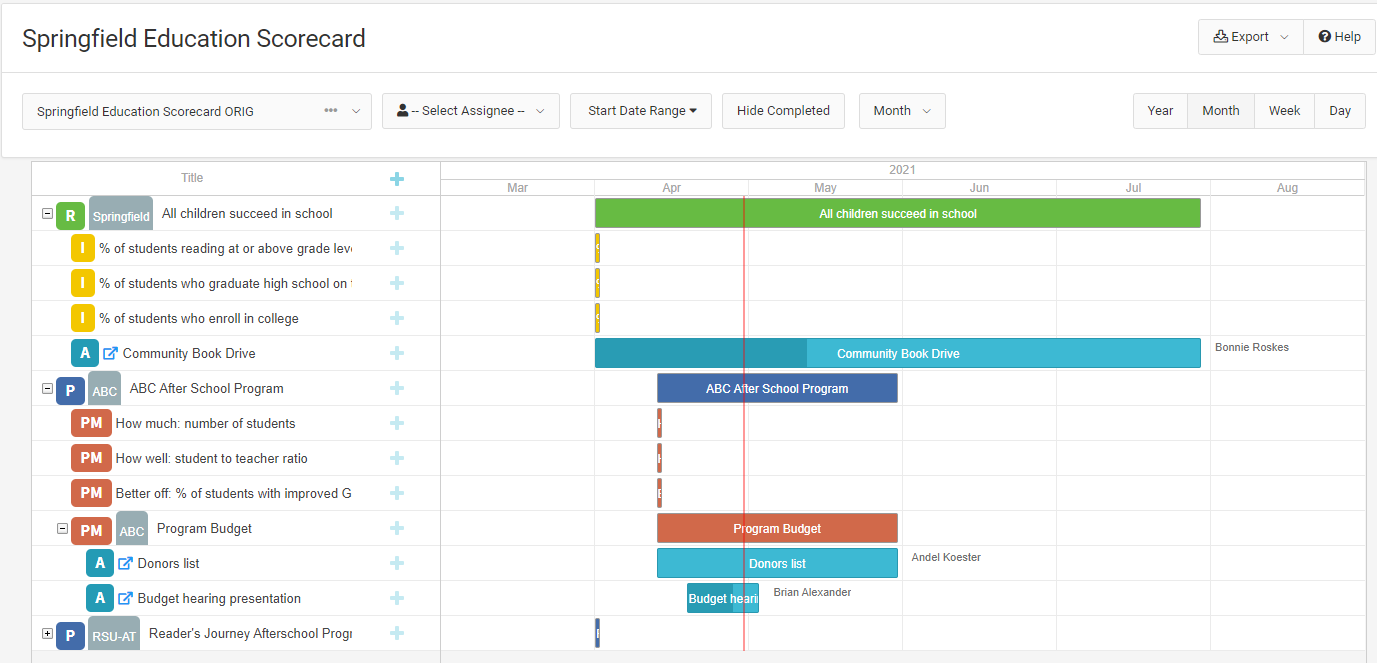Click the A badge beside Community Book Drive
This screenshot has width=1377, height=663.
coord(85,353)
